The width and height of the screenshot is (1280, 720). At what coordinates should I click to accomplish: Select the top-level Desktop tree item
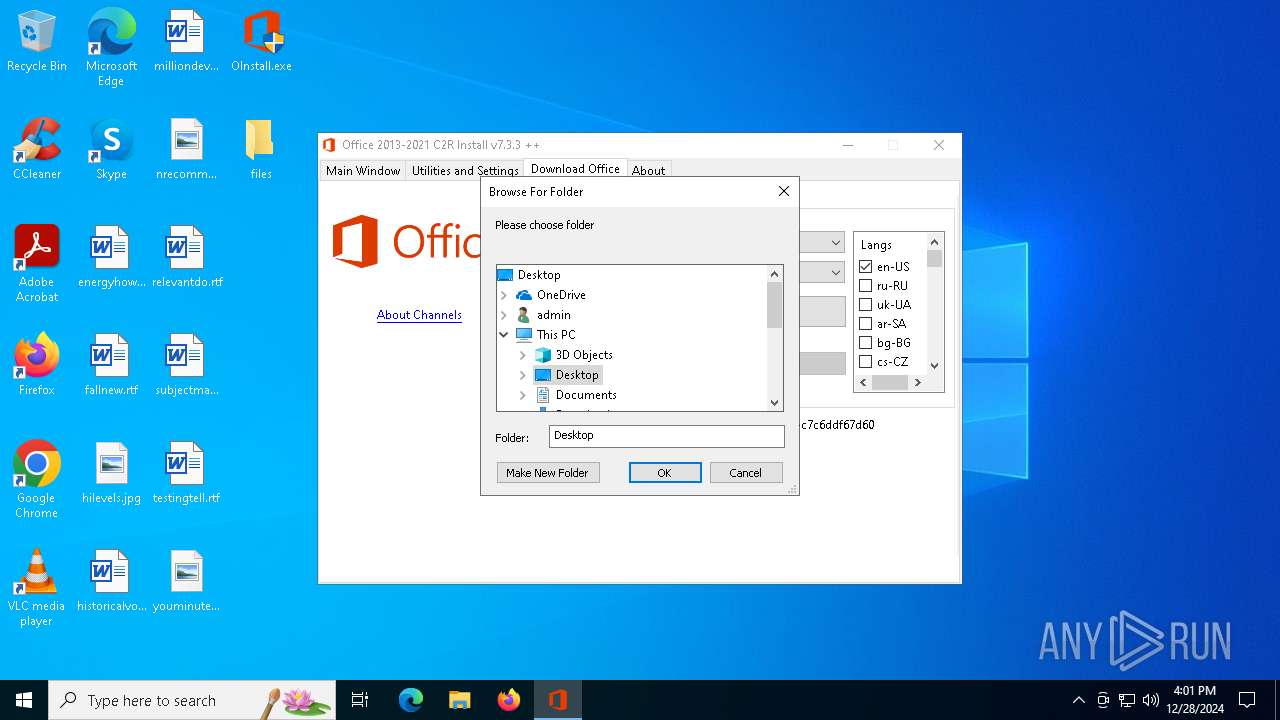pyautogui.click(x=539, y=275)
